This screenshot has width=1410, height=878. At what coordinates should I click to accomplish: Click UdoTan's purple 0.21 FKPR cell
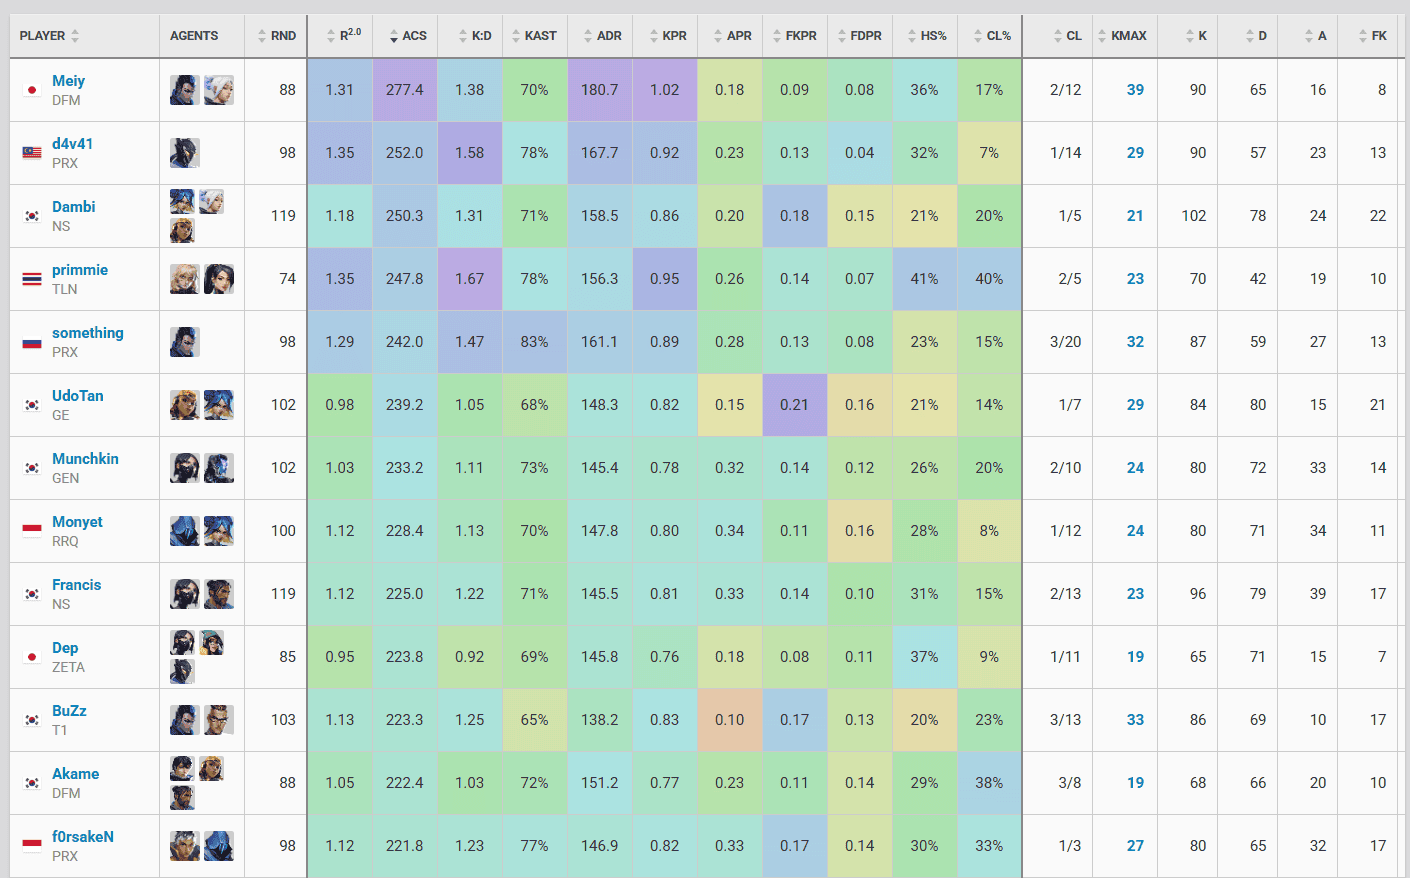pos(794,405)
